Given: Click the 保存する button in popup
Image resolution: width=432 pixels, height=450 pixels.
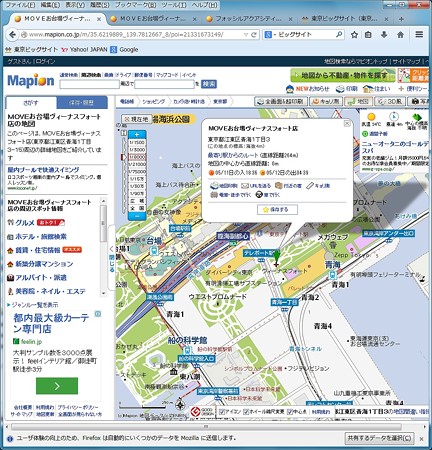Looking at the screenshot, I should 277,210.
